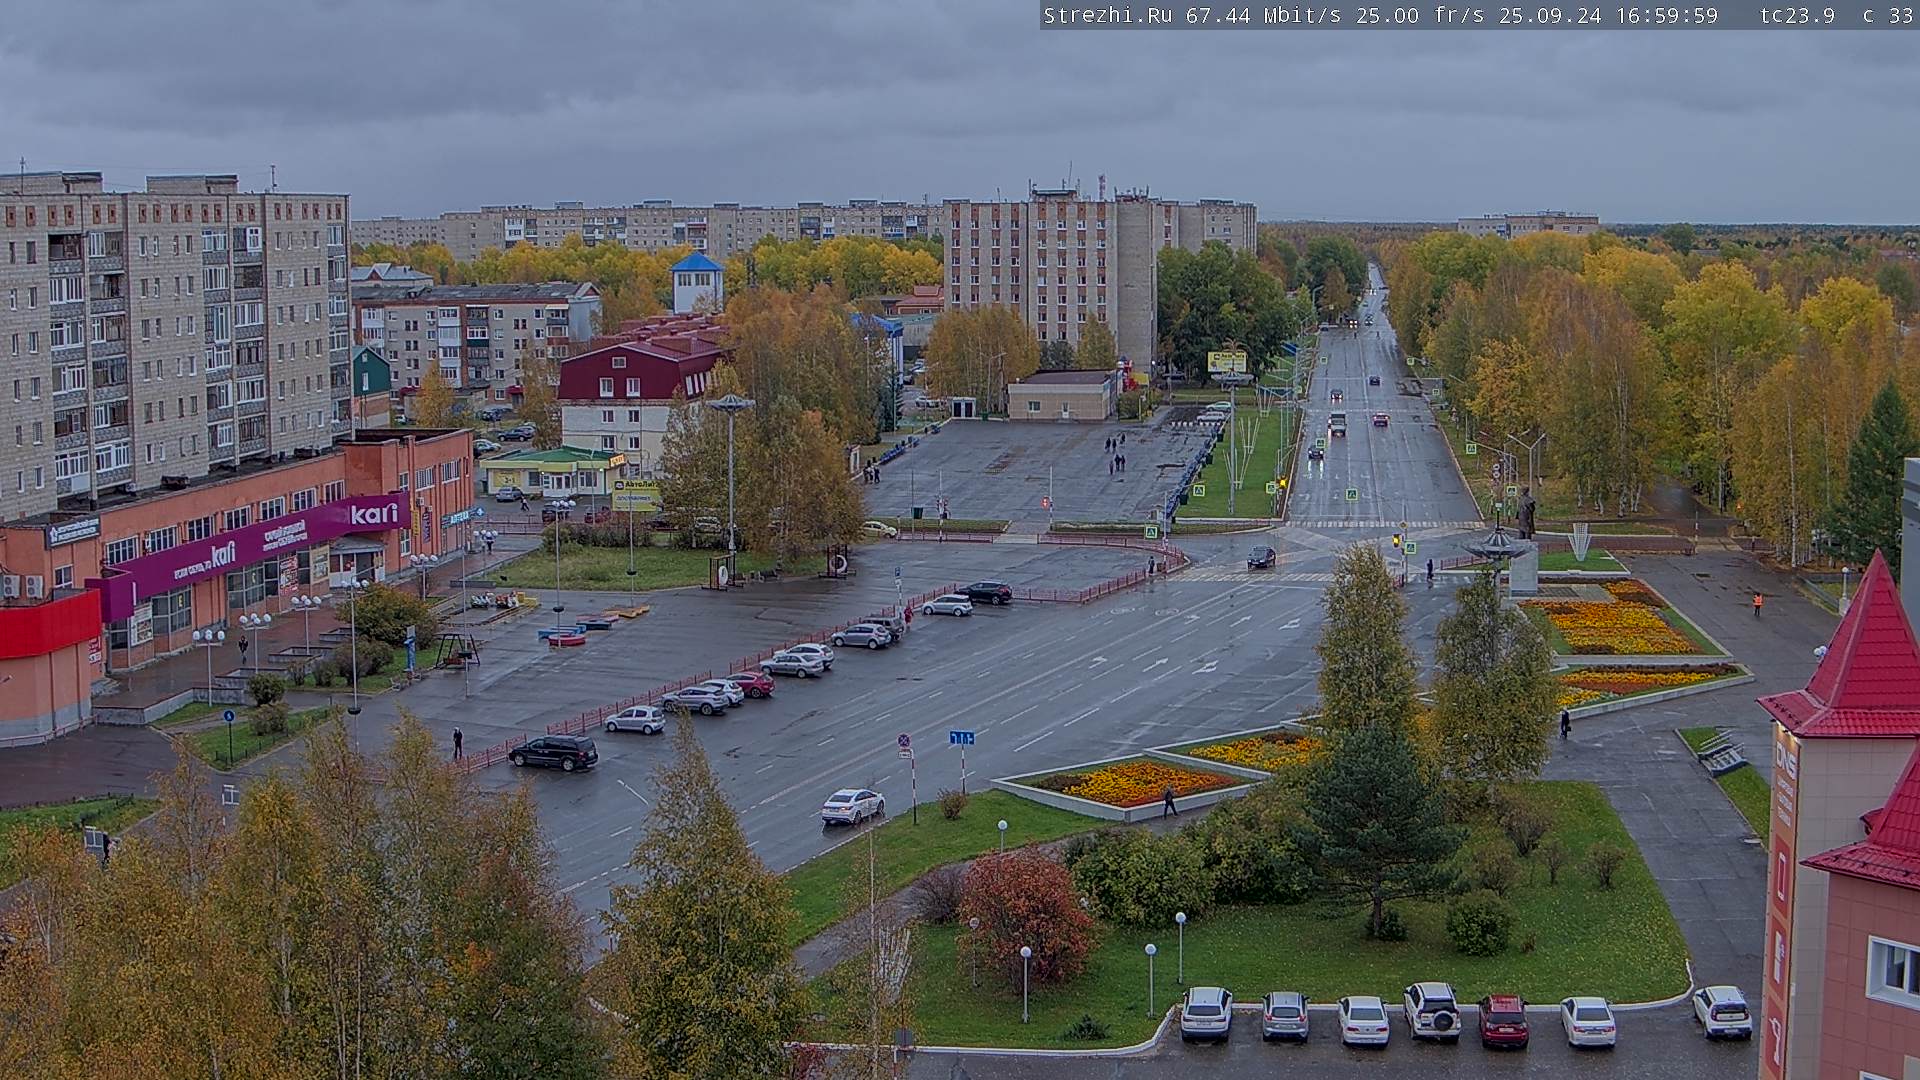
Task: Click the "Strezhi.Ru" overlay text
Action: (1108, 15)
